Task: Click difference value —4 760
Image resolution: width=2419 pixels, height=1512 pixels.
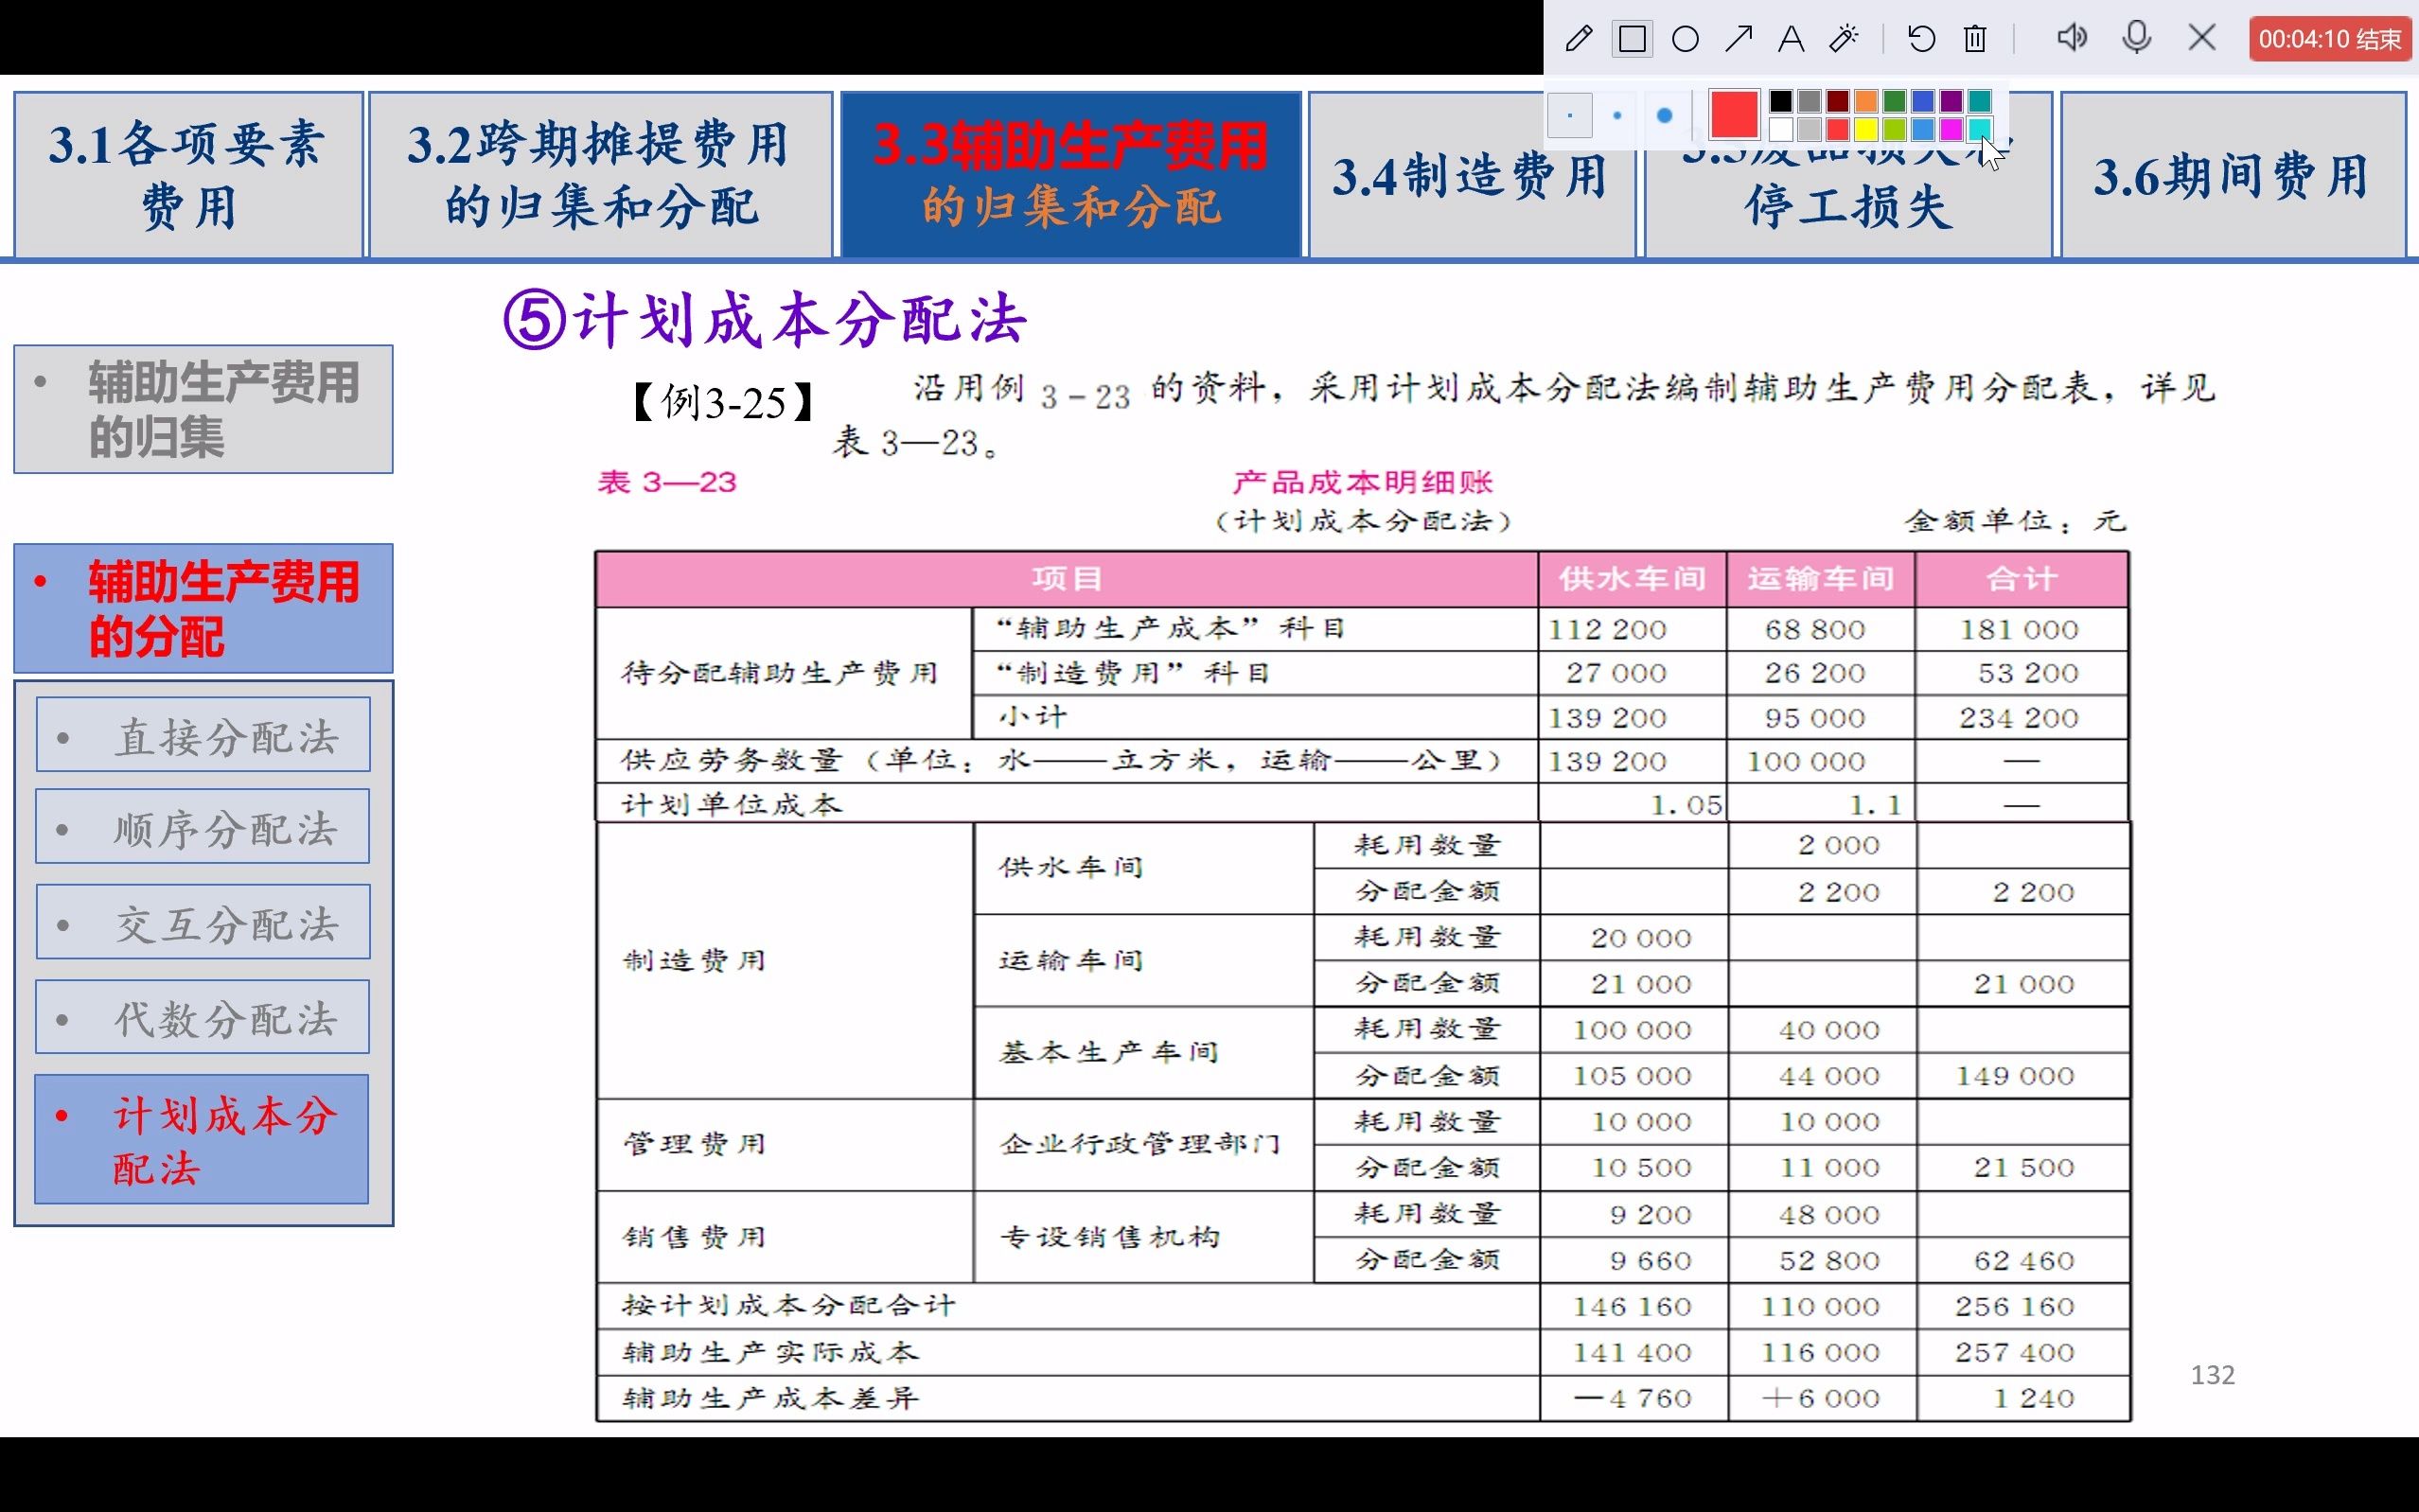Action: point(1633,1399)
